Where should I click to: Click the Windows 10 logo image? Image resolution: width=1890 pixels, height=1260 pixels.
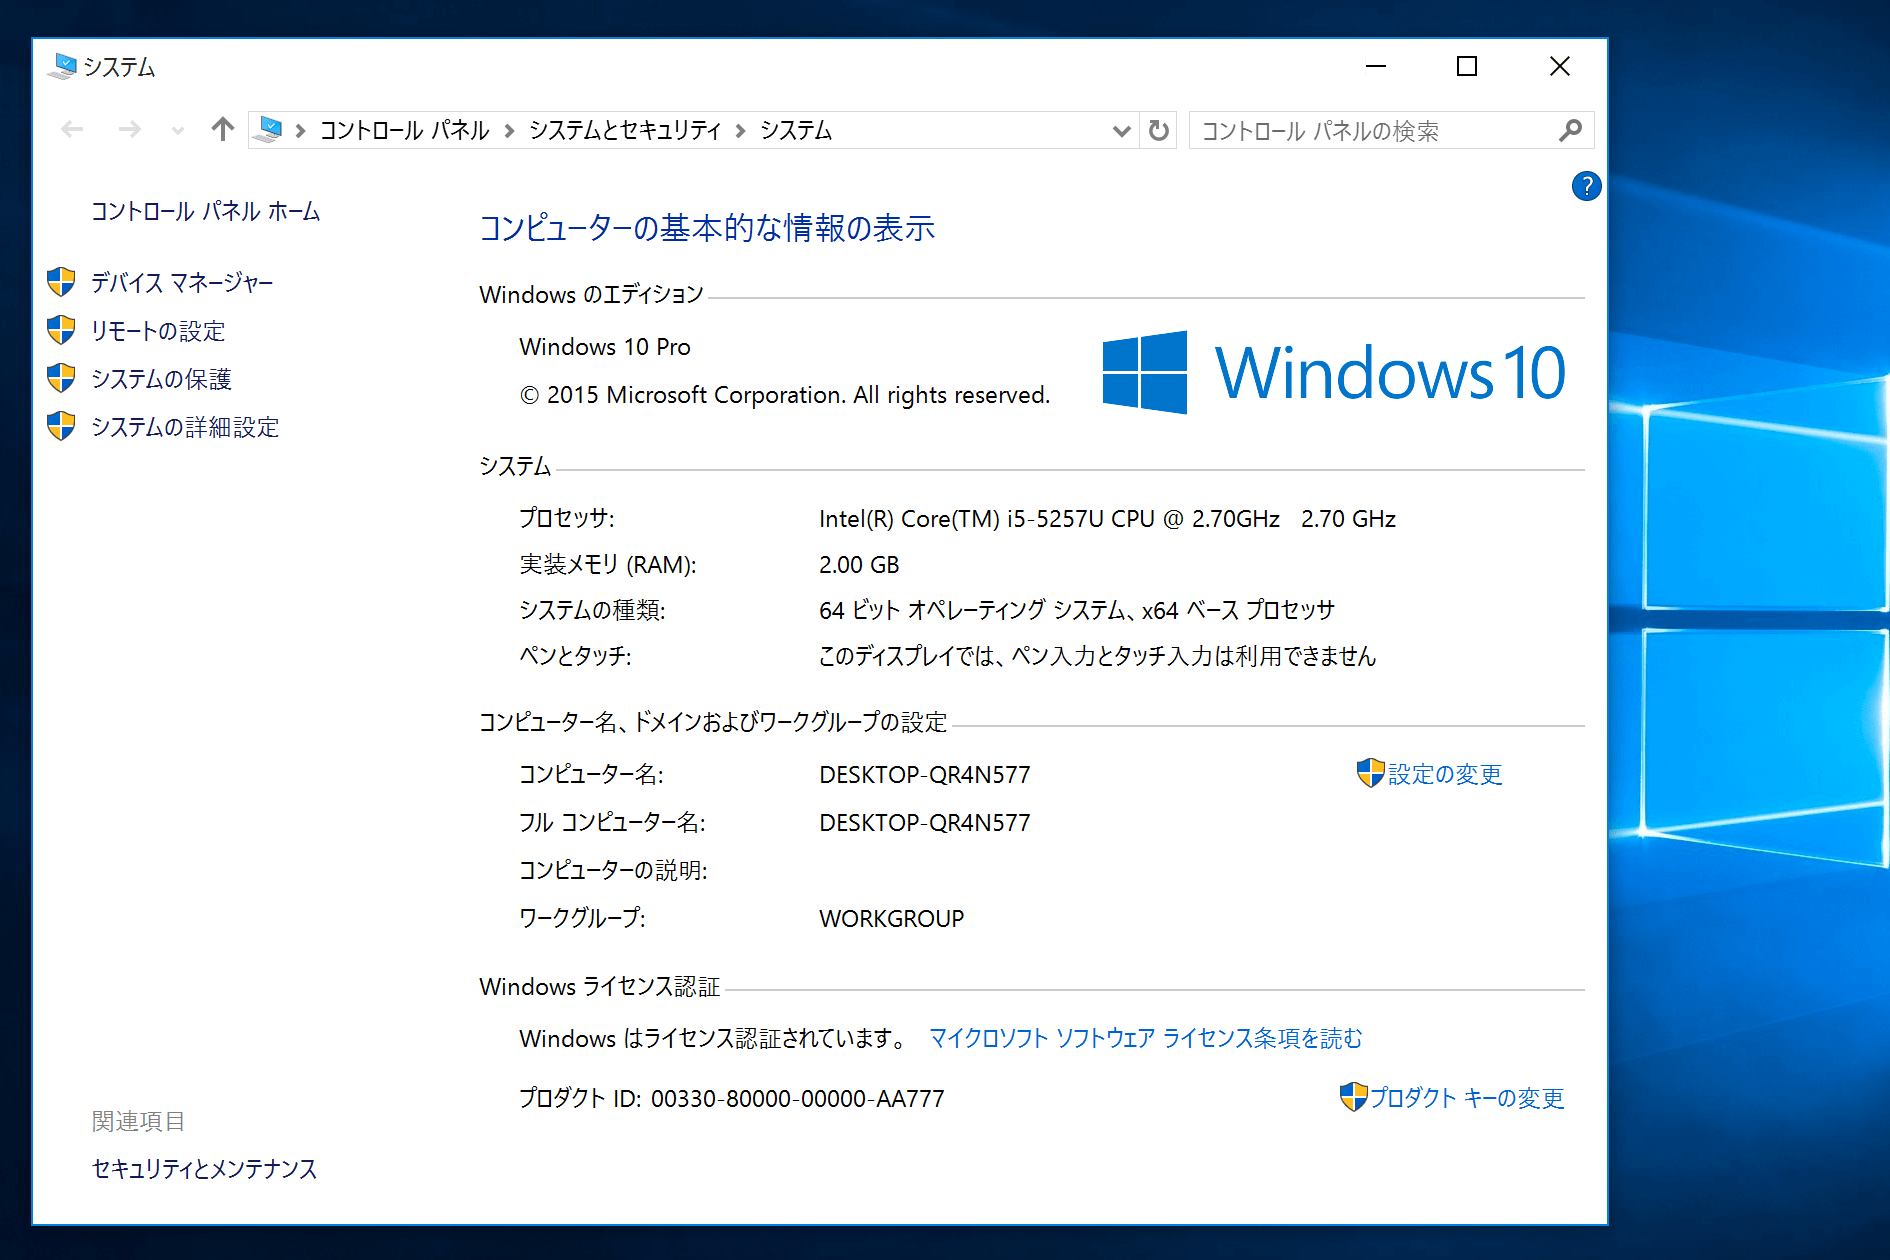pos(1333,372)
